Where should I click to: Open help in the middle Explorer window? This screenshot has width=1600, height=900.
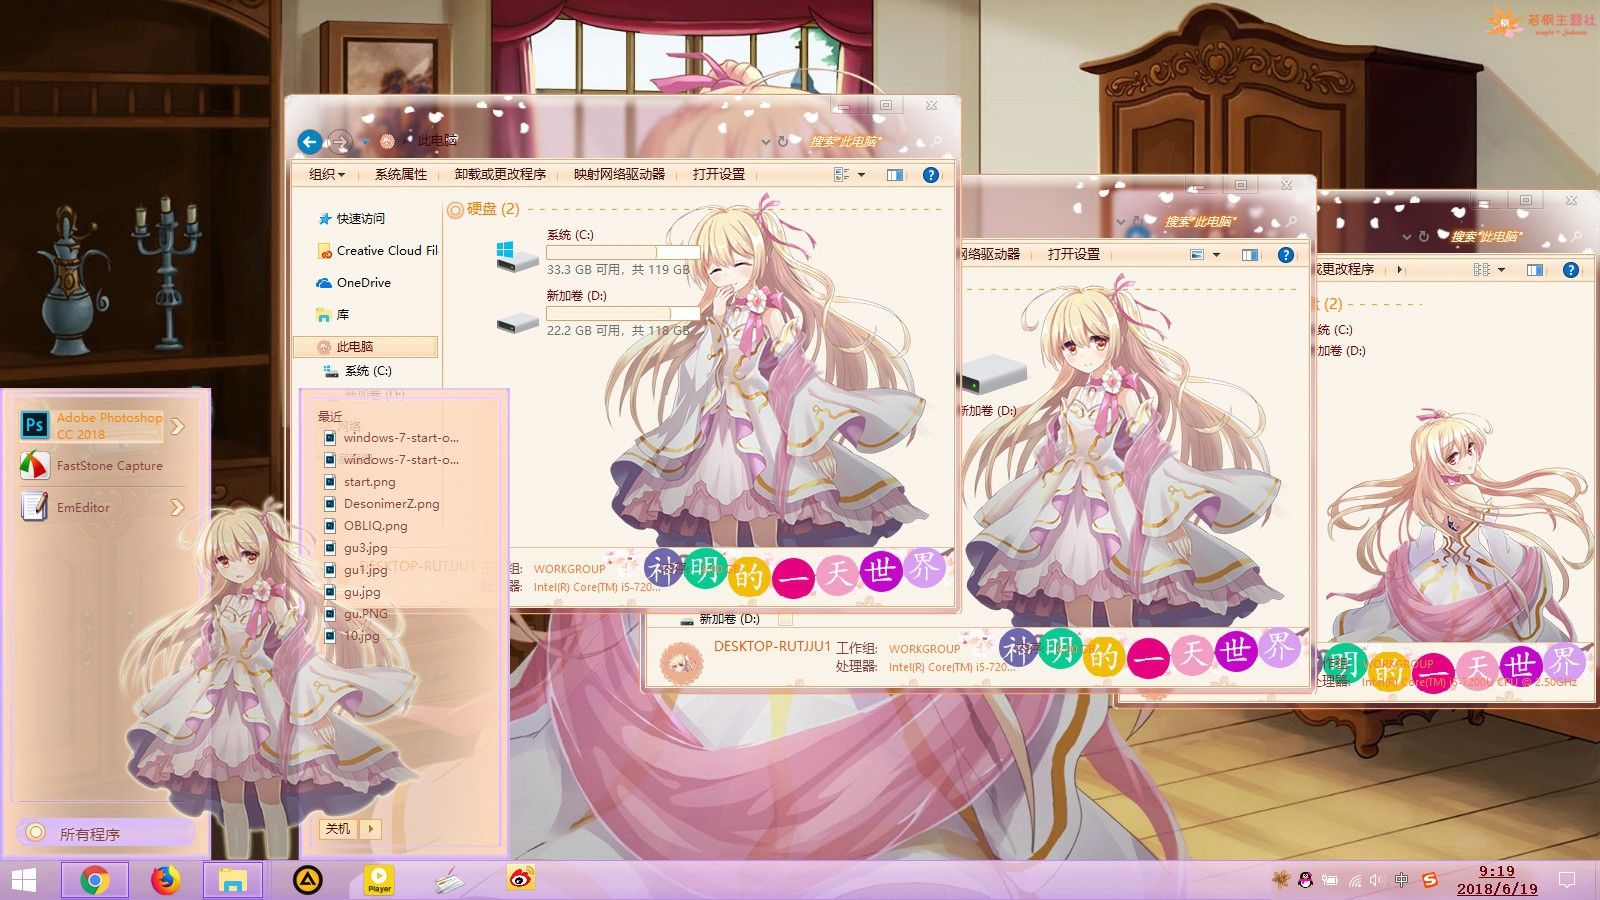[x=1286, y=255]
